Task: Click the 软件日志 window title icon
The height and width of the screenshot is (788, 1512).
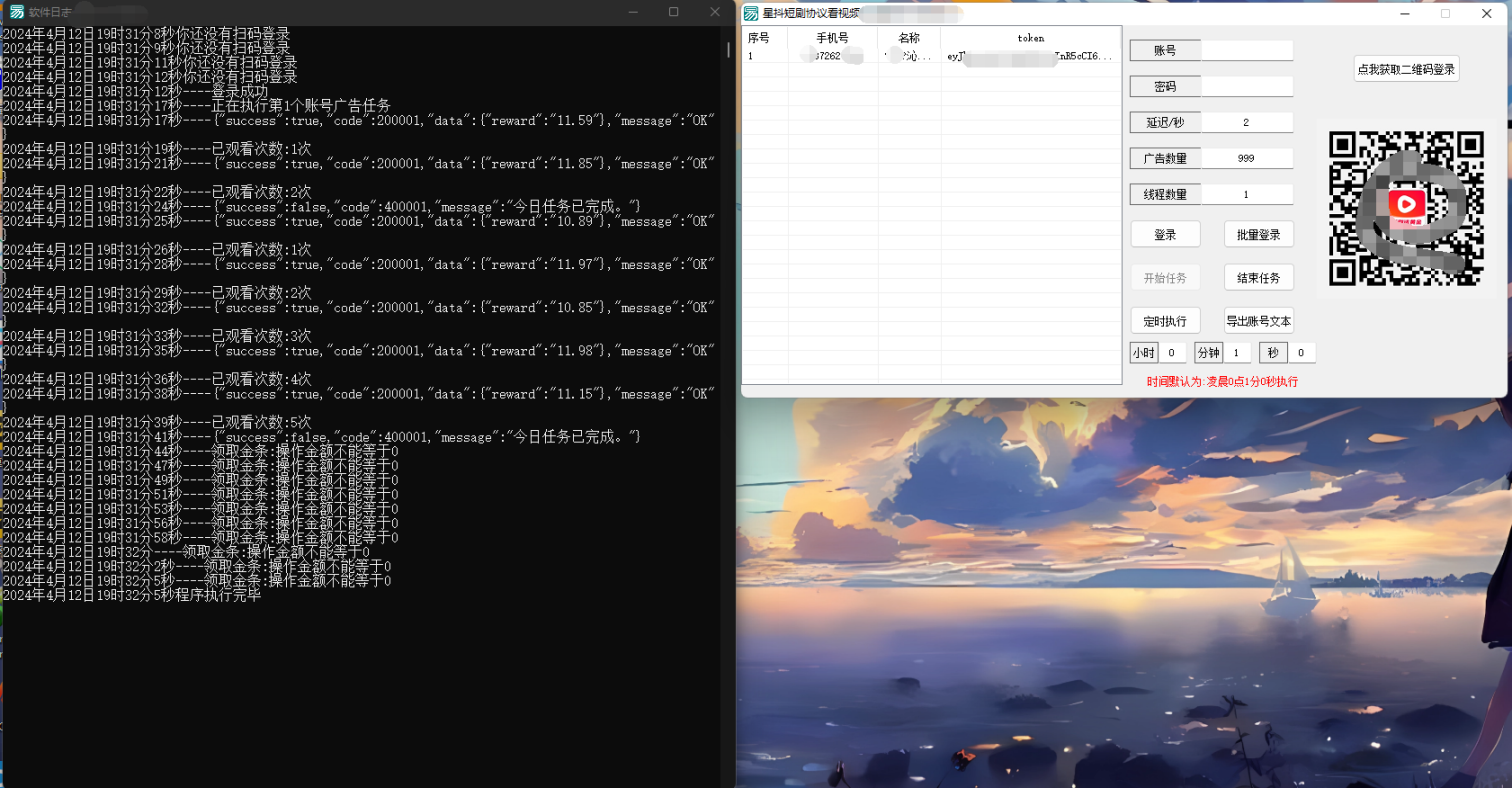Action: (17, 12)
